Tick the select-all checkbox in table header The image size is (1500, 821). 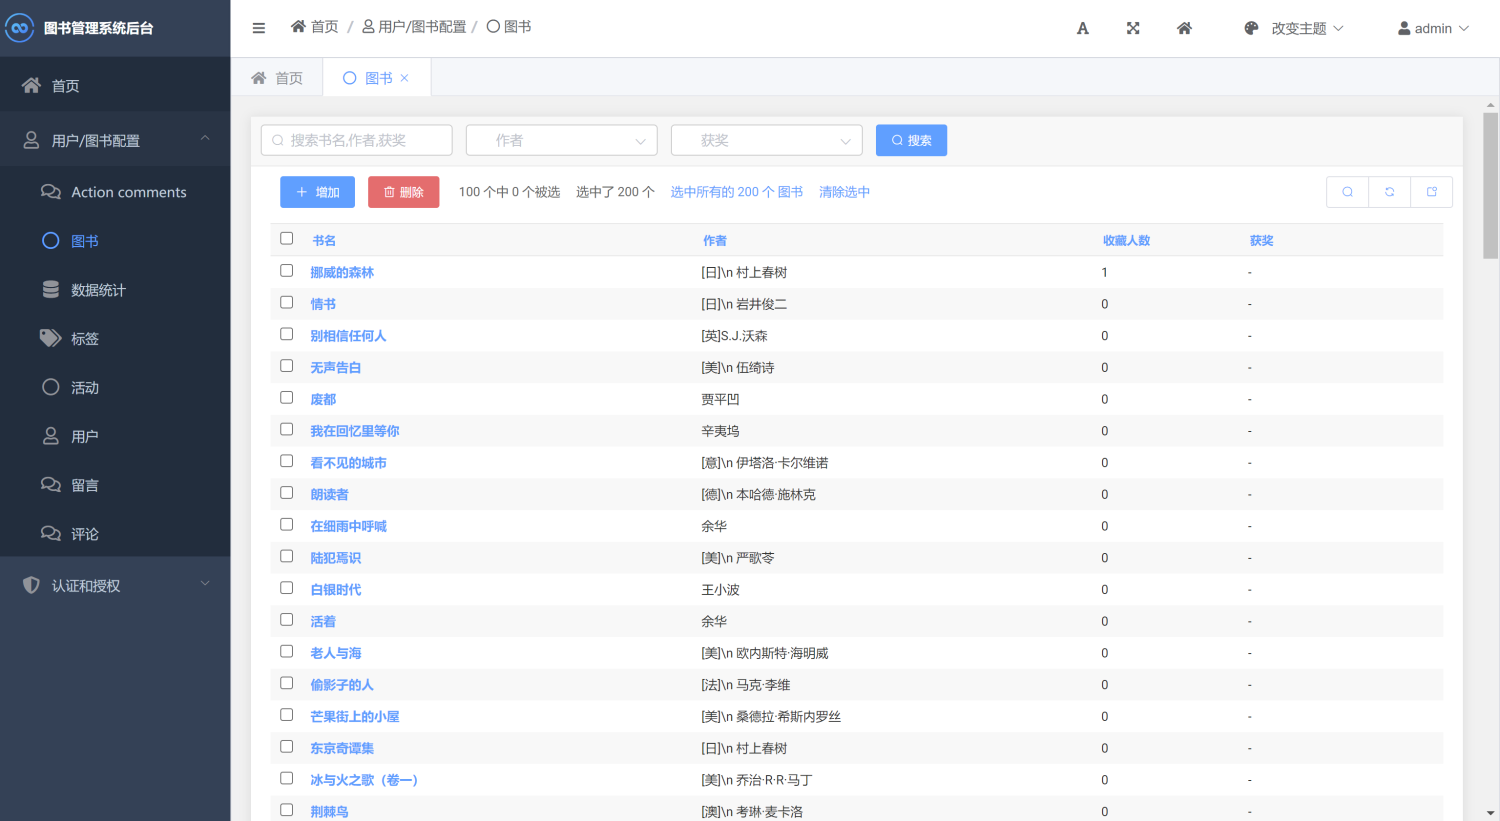[x=287, y=238]
